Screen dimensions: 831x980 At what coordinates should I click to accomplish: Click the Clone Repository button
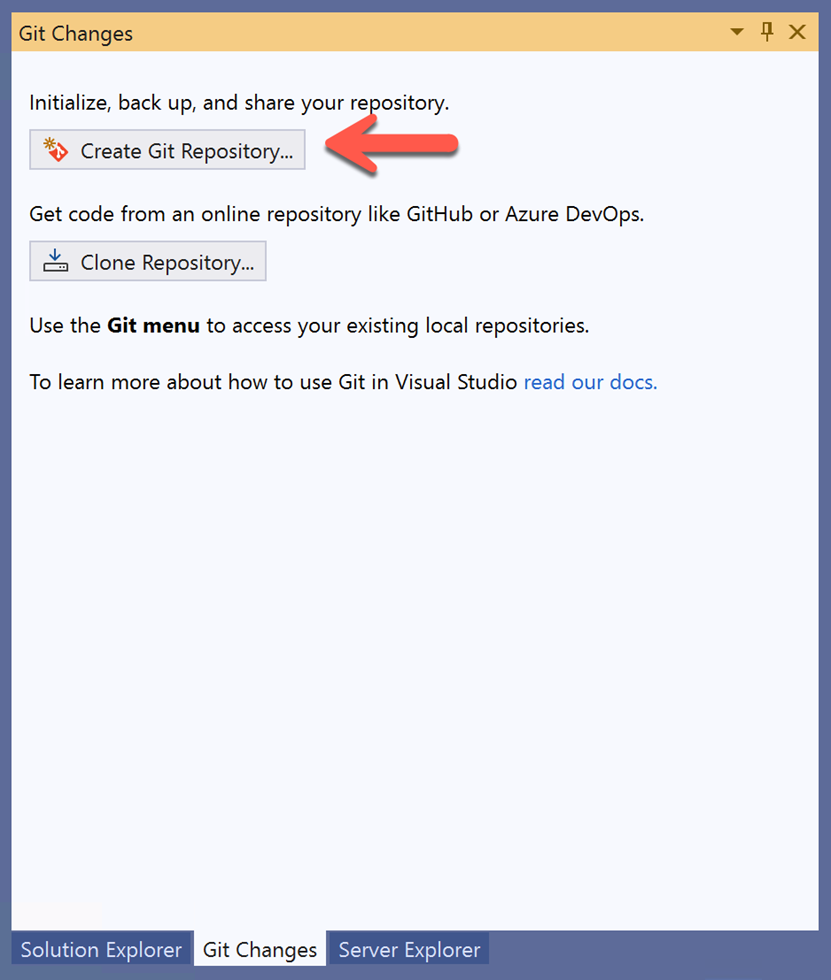point(147,261)
